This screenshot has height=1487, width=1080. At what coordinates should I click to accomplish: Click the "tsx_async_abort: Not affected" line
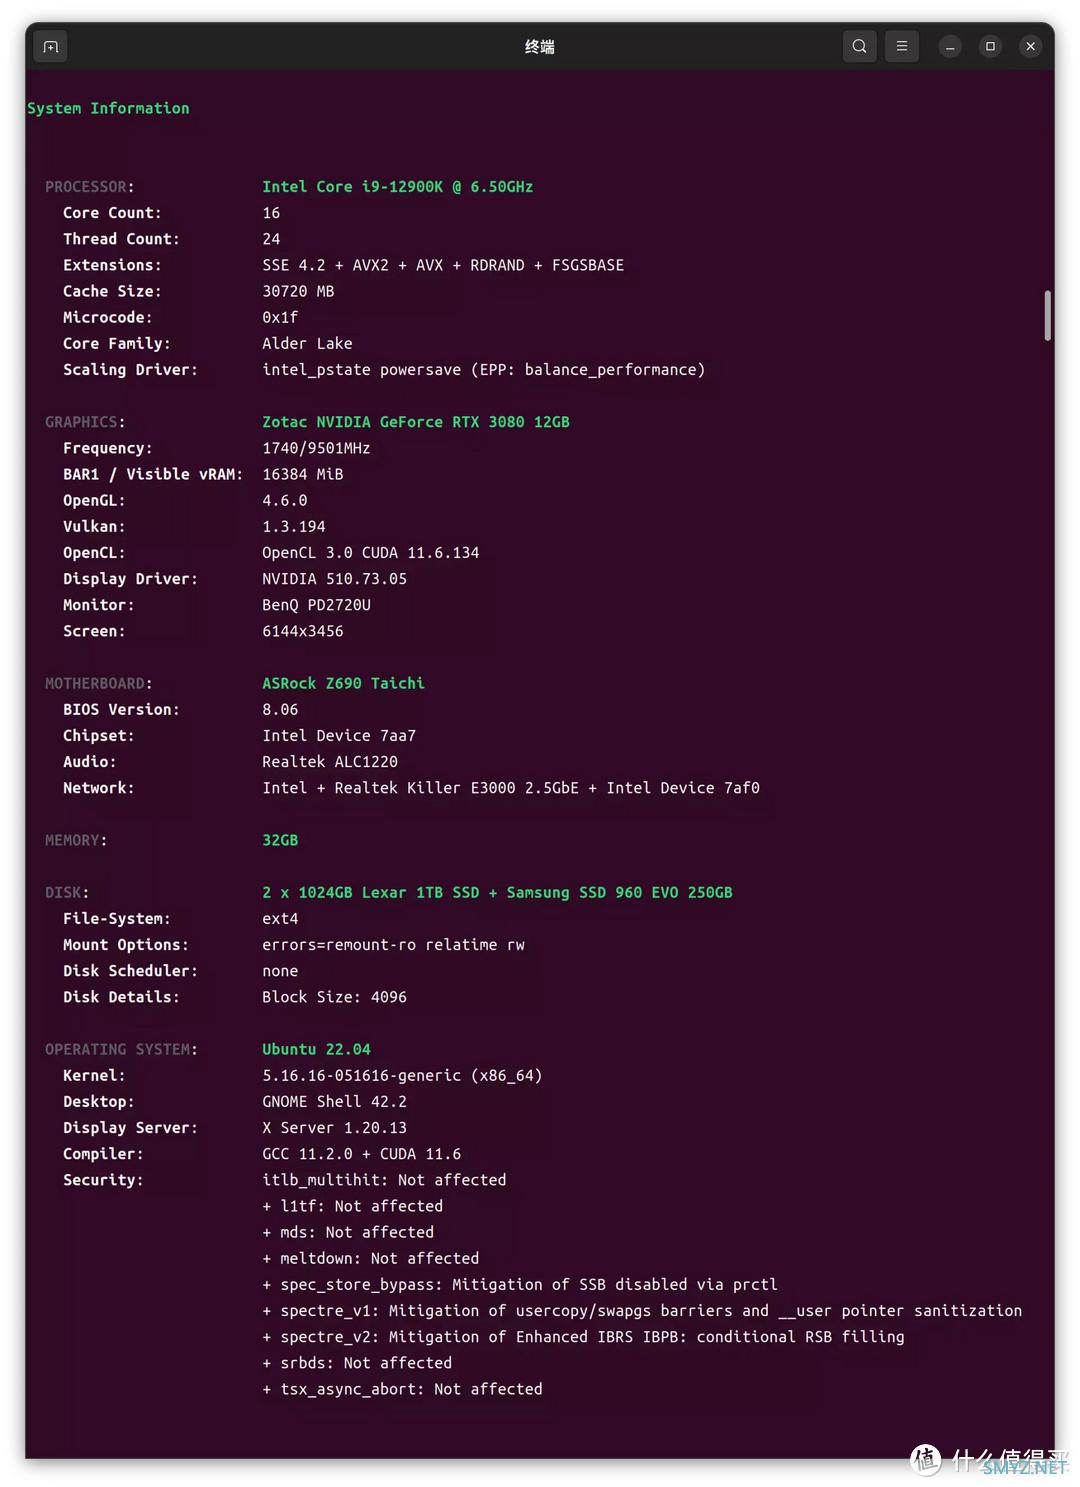(x=402, y=1389)
